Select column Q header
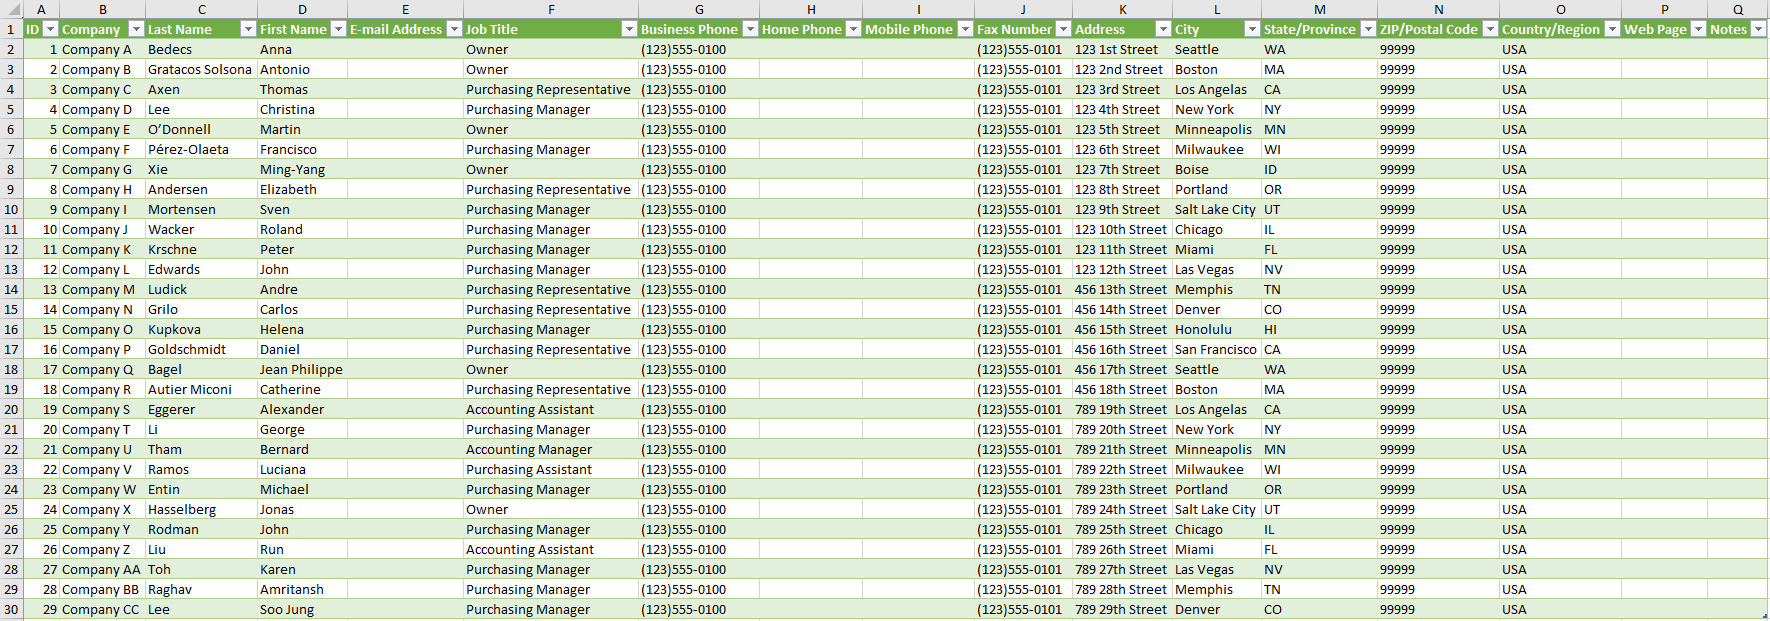The image size is (1770, 621). pyautogui.click(x=1738, y=9)
